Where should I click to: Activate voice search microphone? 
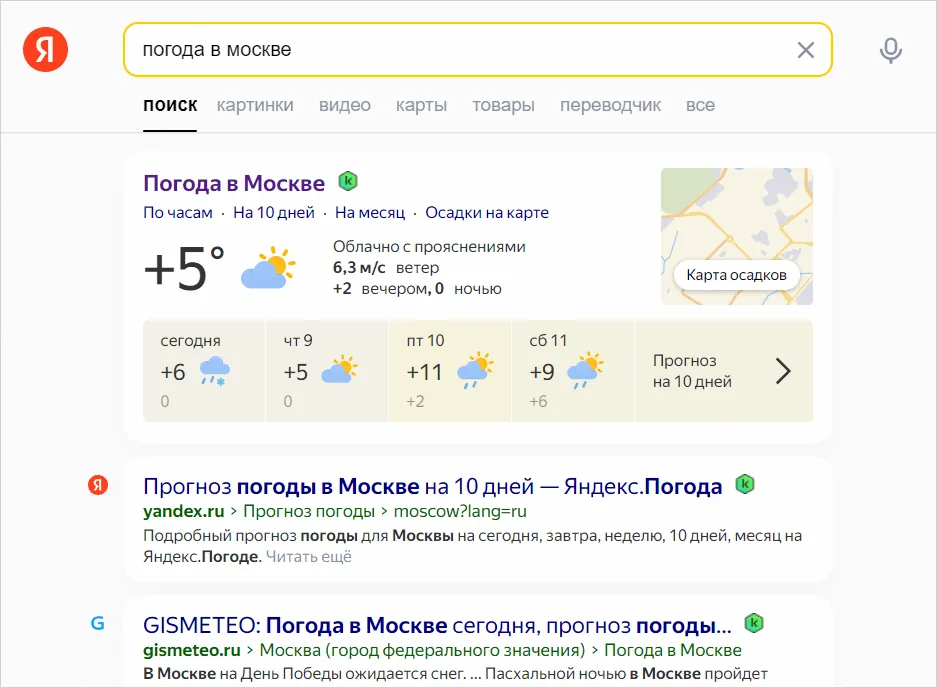coord(890,50)
